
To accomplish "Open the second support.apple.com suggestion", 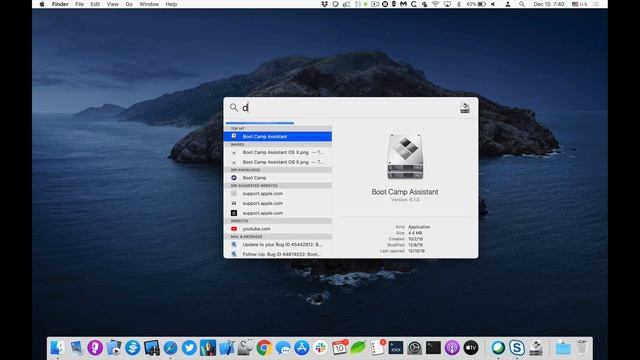I will pos(278,203).
